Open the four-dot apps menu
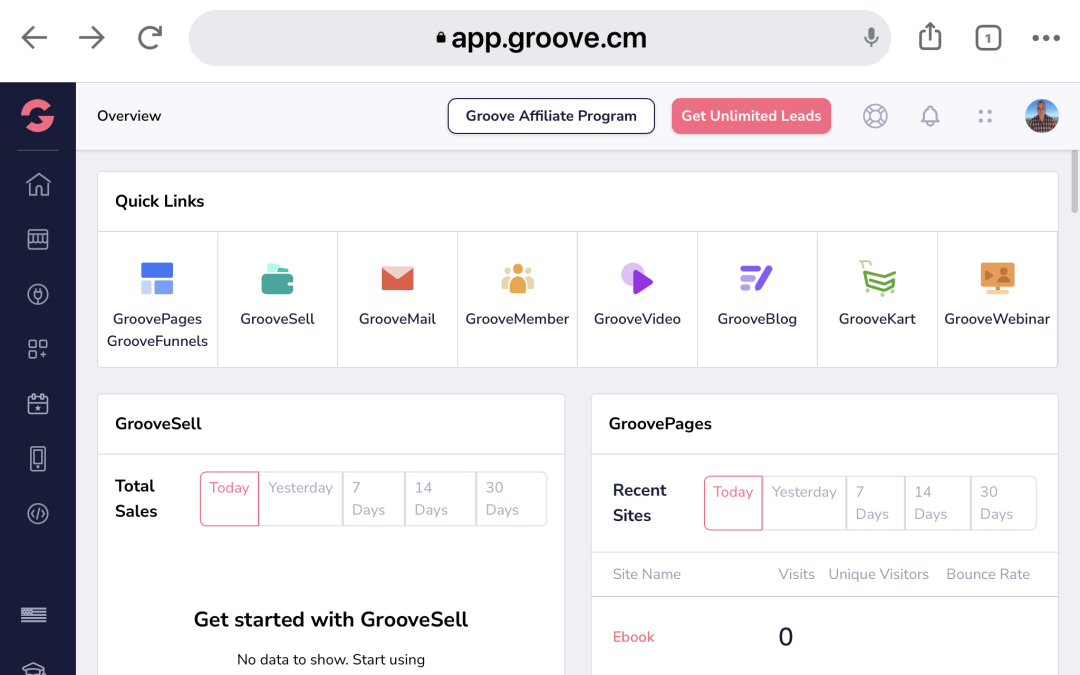 click(985, 116)
